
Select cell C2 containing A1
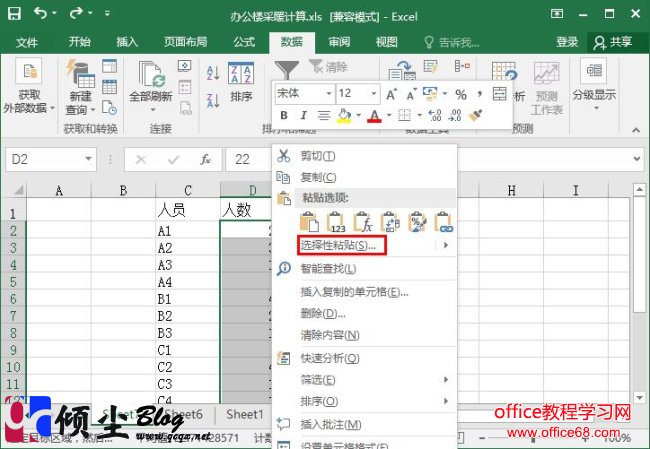(x=187, y=231)
